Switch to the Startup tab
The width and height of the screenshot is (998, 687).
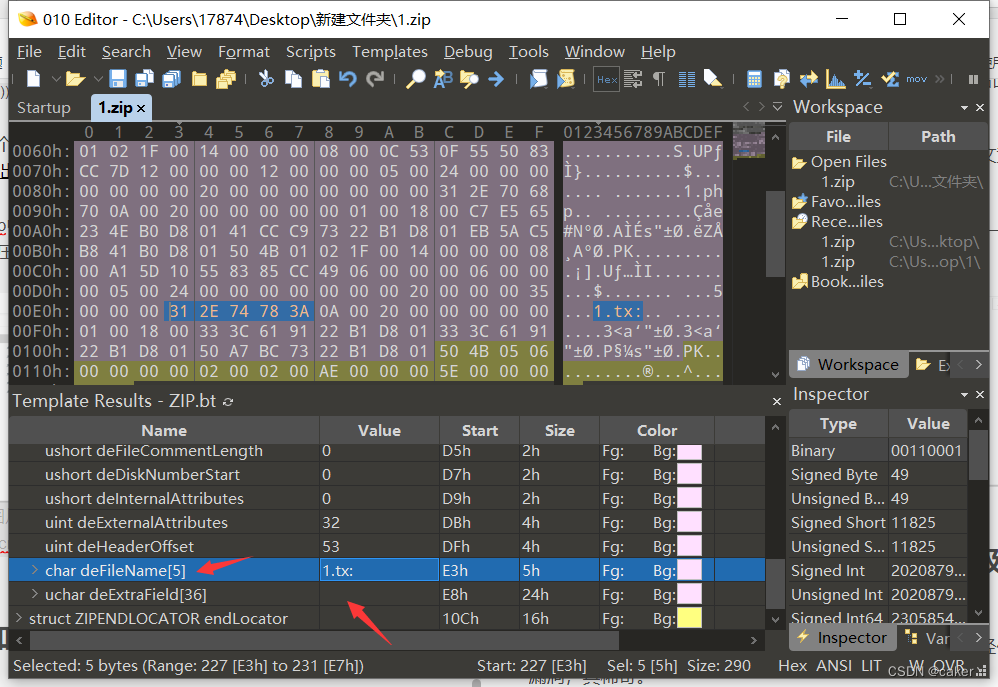coord(44,108)
